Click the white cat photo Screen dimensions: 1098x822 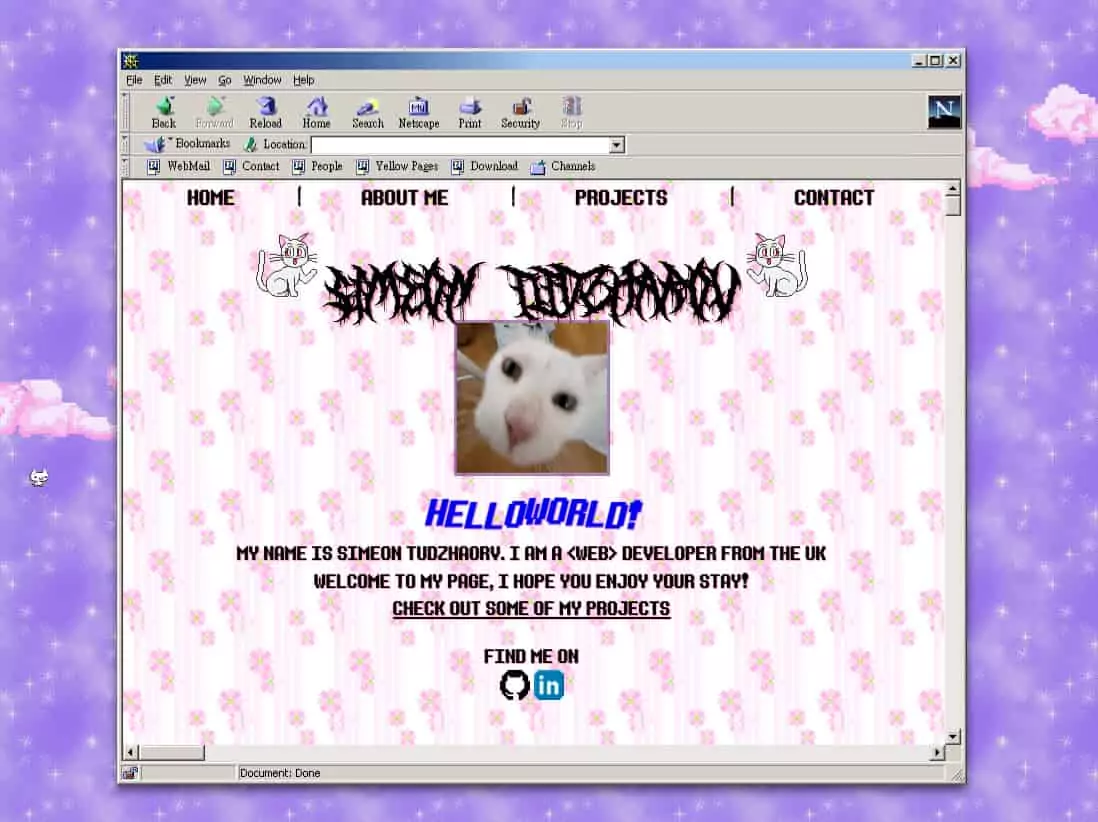(532, 397)
